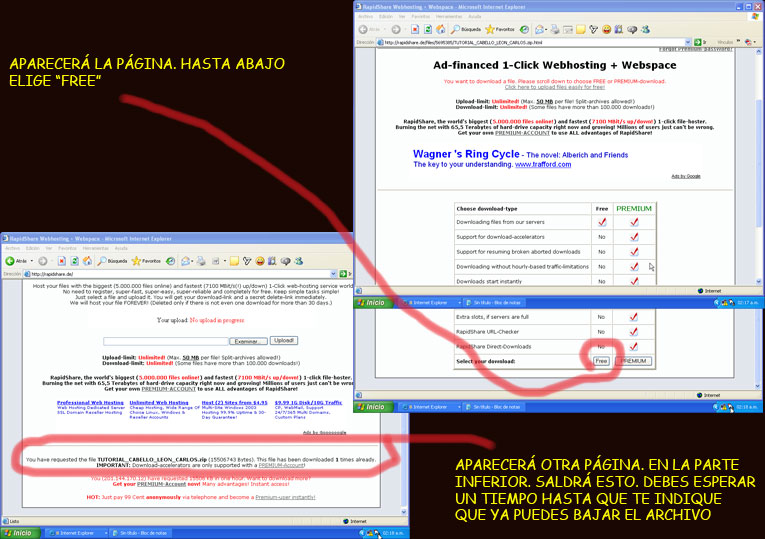Expand Edit button arrow in the rapidshare.de upload window
The height and width of the screenshot is (539, 765).
point(225,261)
